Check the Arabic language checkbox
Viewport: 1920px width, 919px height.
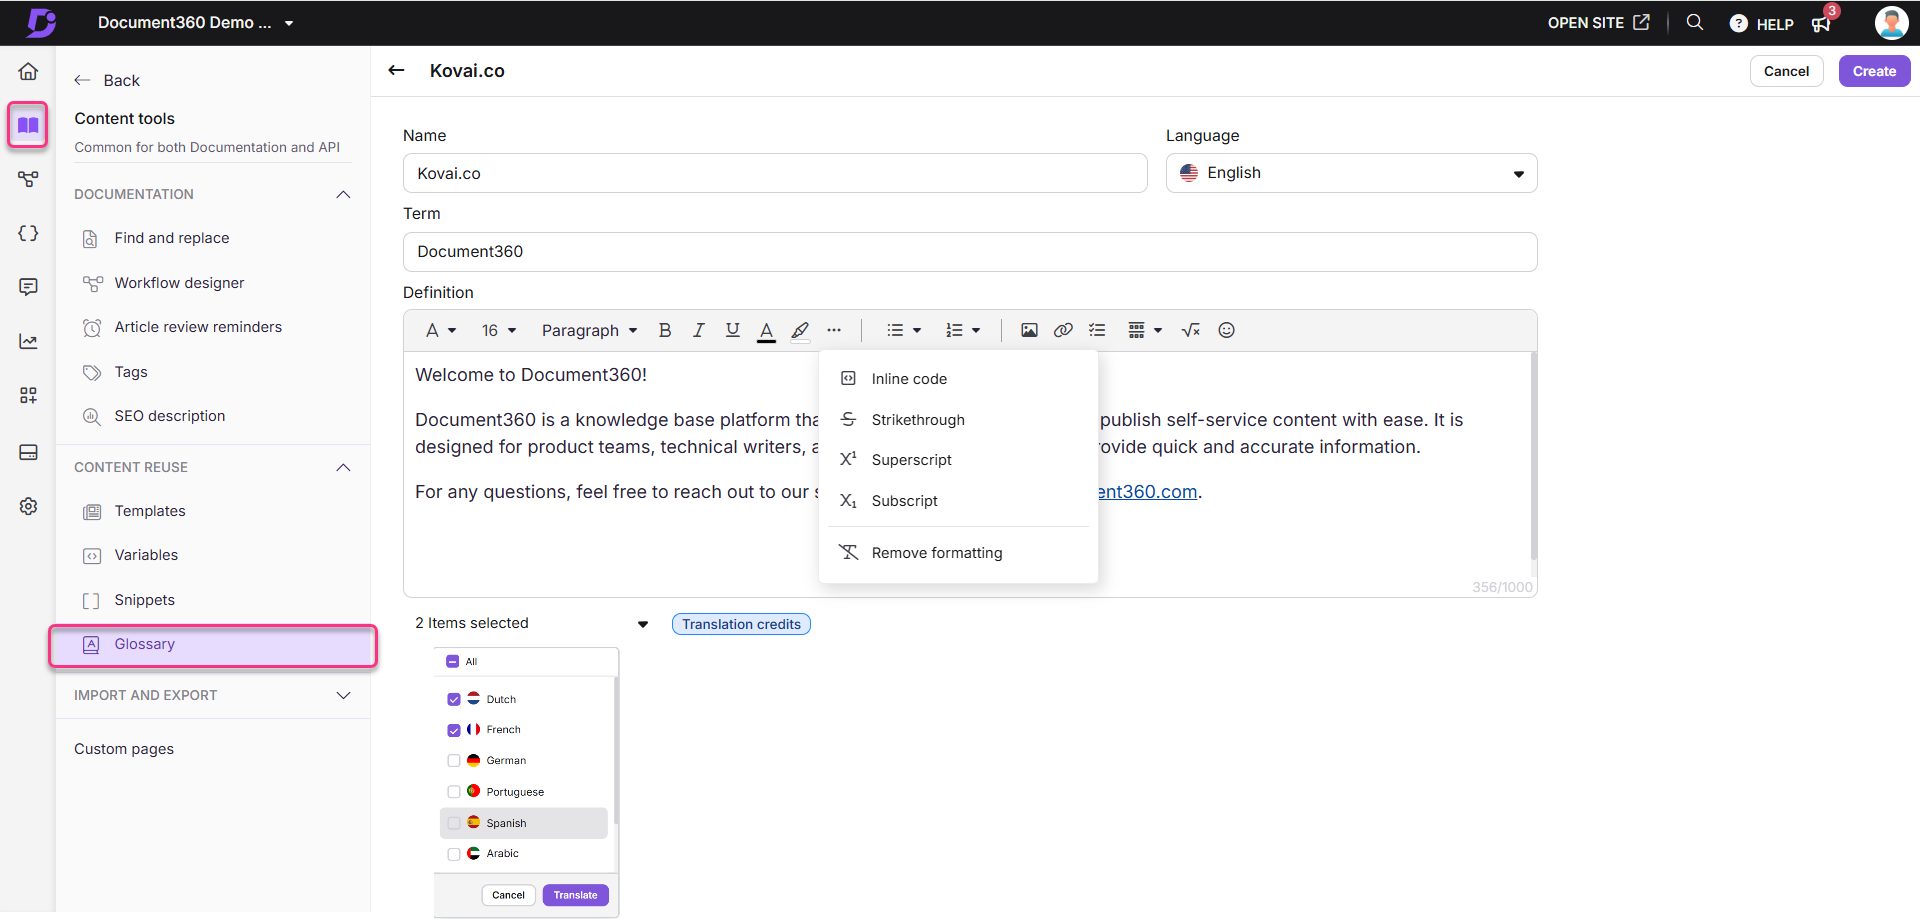[x=454, y=854]
